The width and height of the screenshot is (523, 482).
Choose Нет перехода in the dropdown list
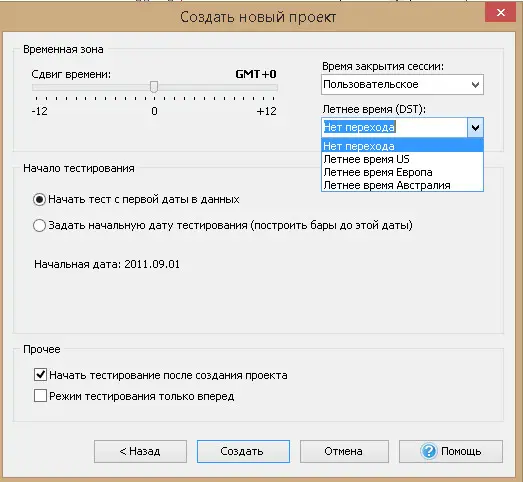click(x=403, y=146)
